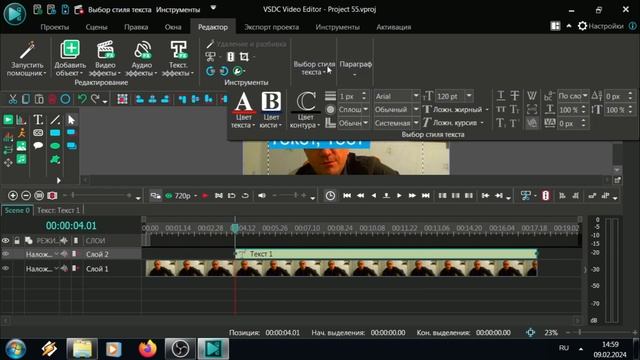Select the green Ellipse shape tool
640x360 pixels.
pyautogui.click(x=55, y=146)
